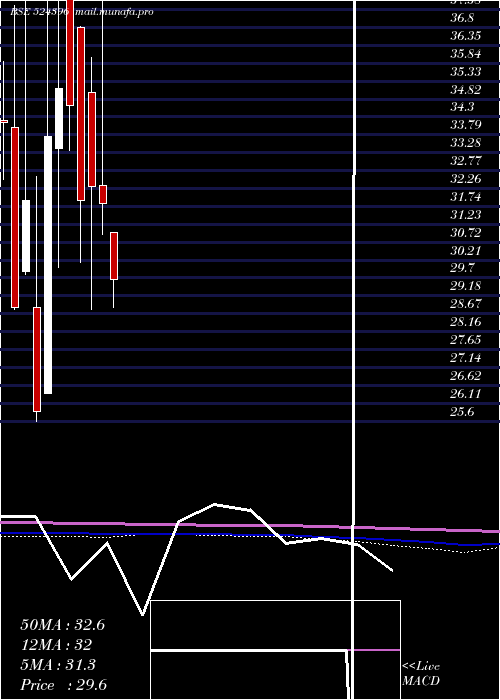
Task: Click the 32.26 price axis label
Action: [466, 179]
